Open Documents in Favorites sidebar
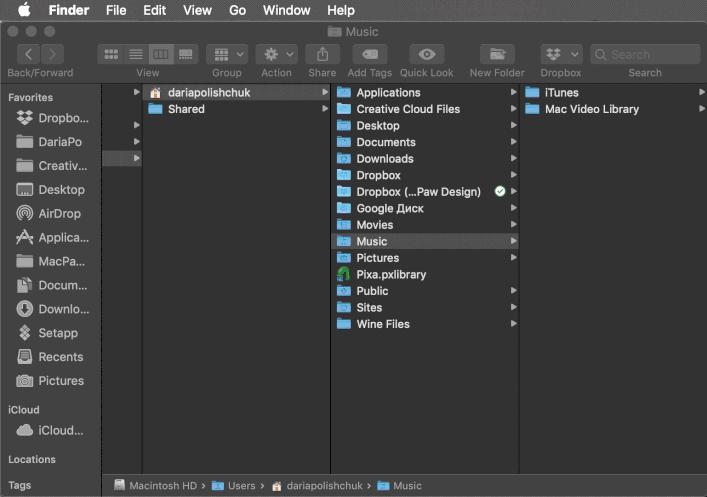 [51, 285]
